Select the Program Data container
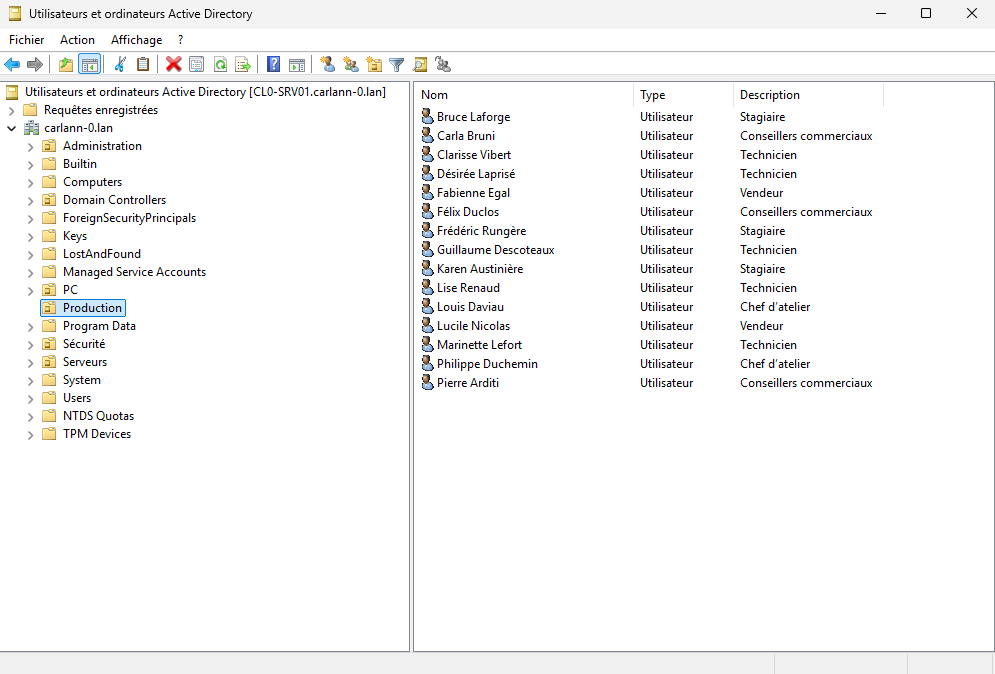The width and height of the screenshot is (995, 674). (99, 326)
